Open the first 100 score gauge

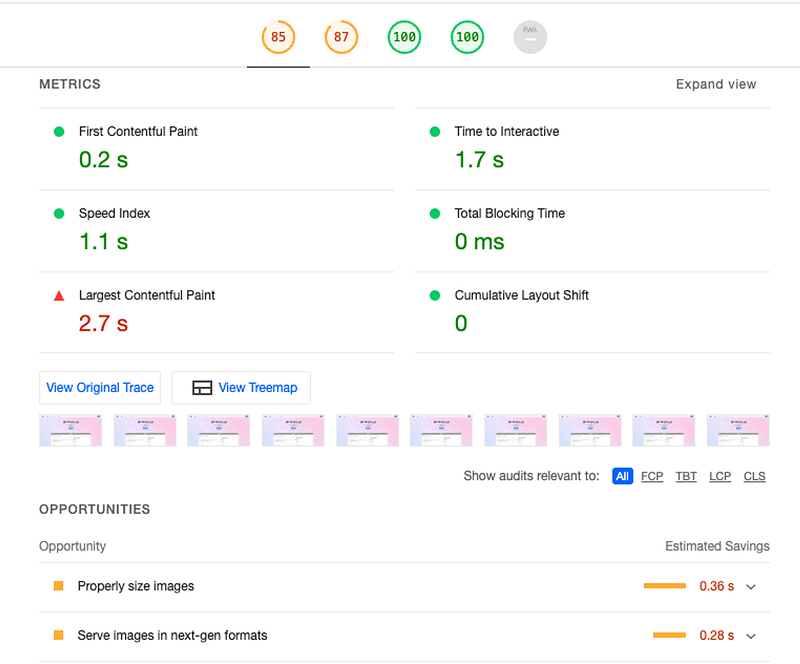404,37
